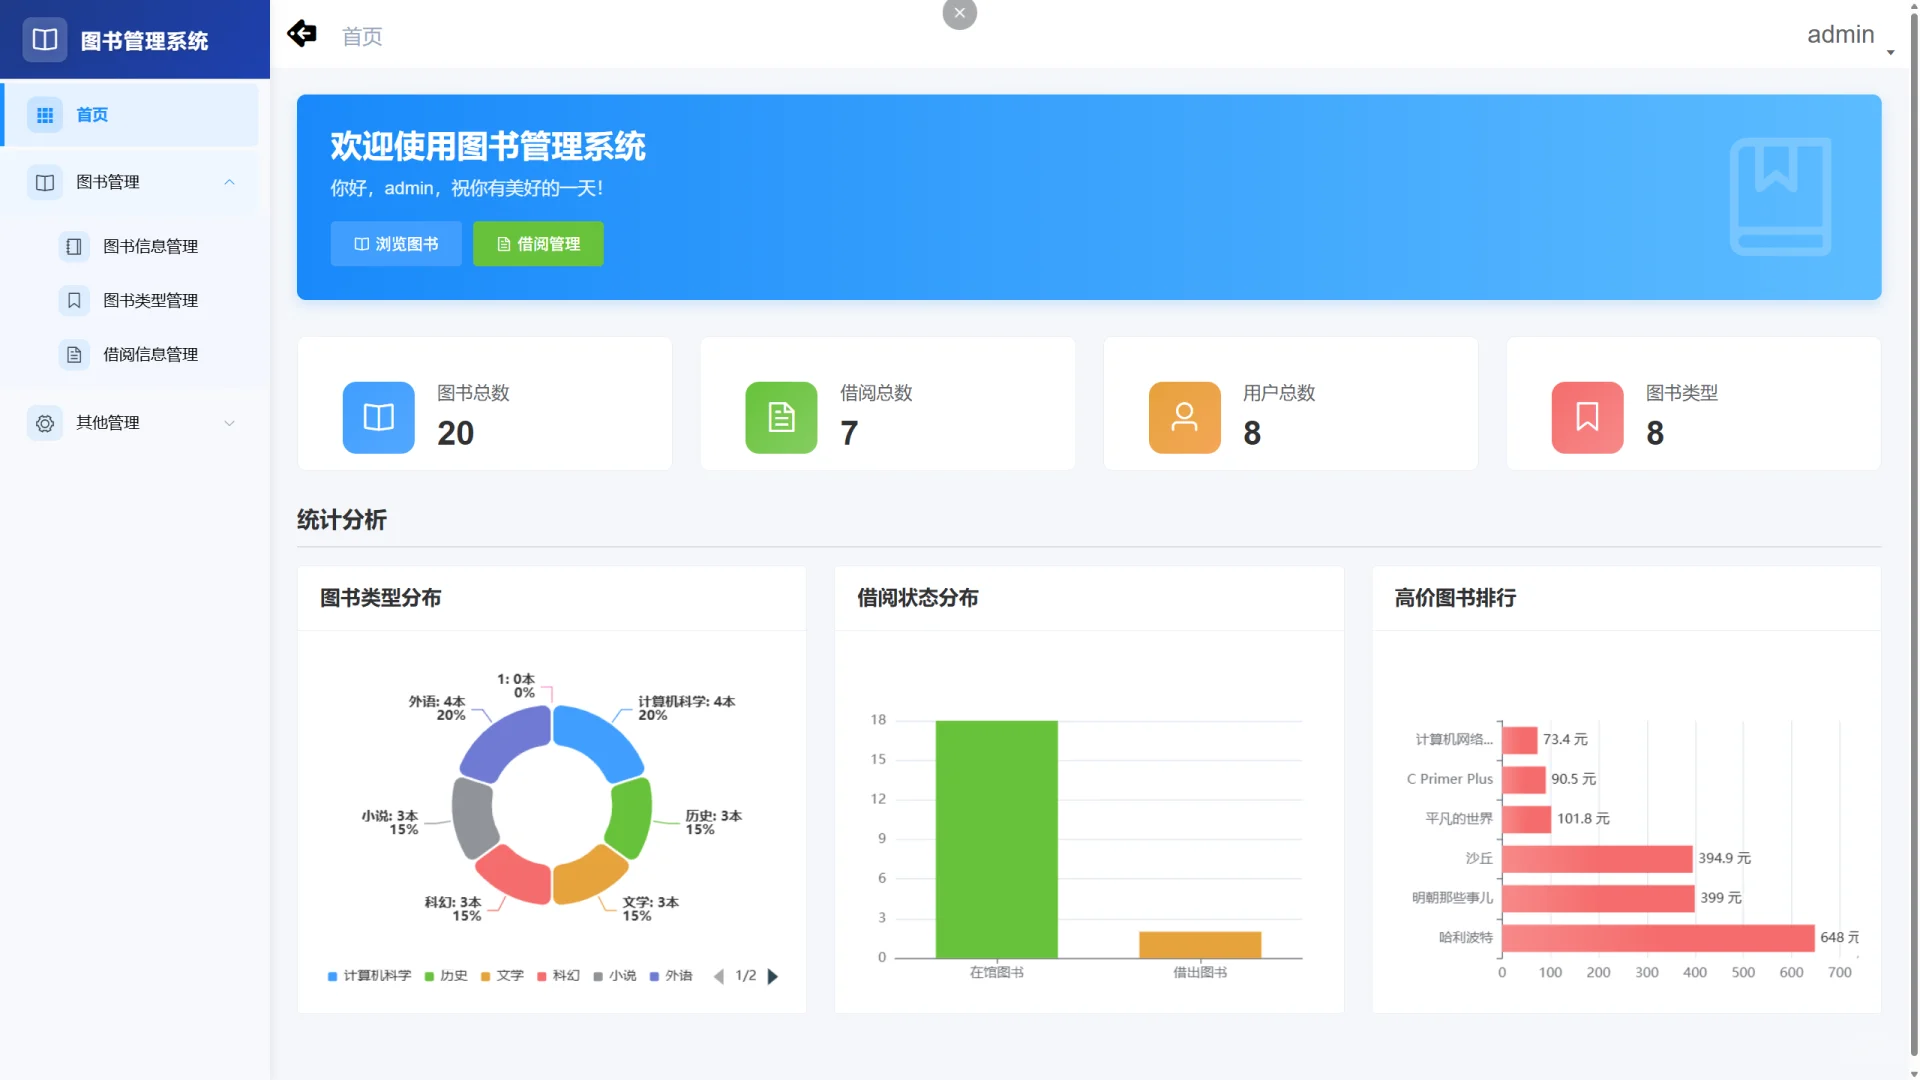Open the 借阅信息管理 menu item
1920x1080 pixels.
(150, 354)
